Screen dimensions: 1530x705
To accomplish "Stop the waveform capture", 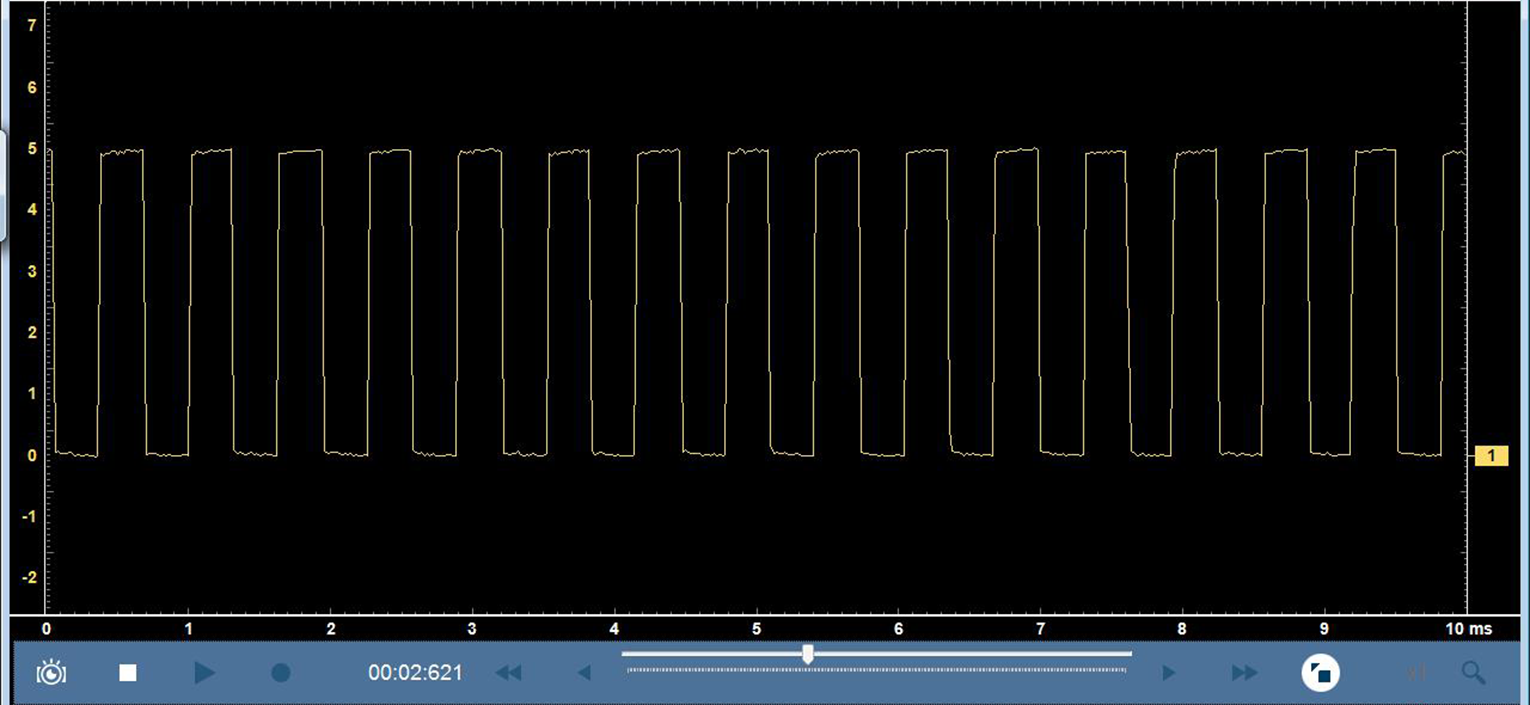I will click(128, 673).
